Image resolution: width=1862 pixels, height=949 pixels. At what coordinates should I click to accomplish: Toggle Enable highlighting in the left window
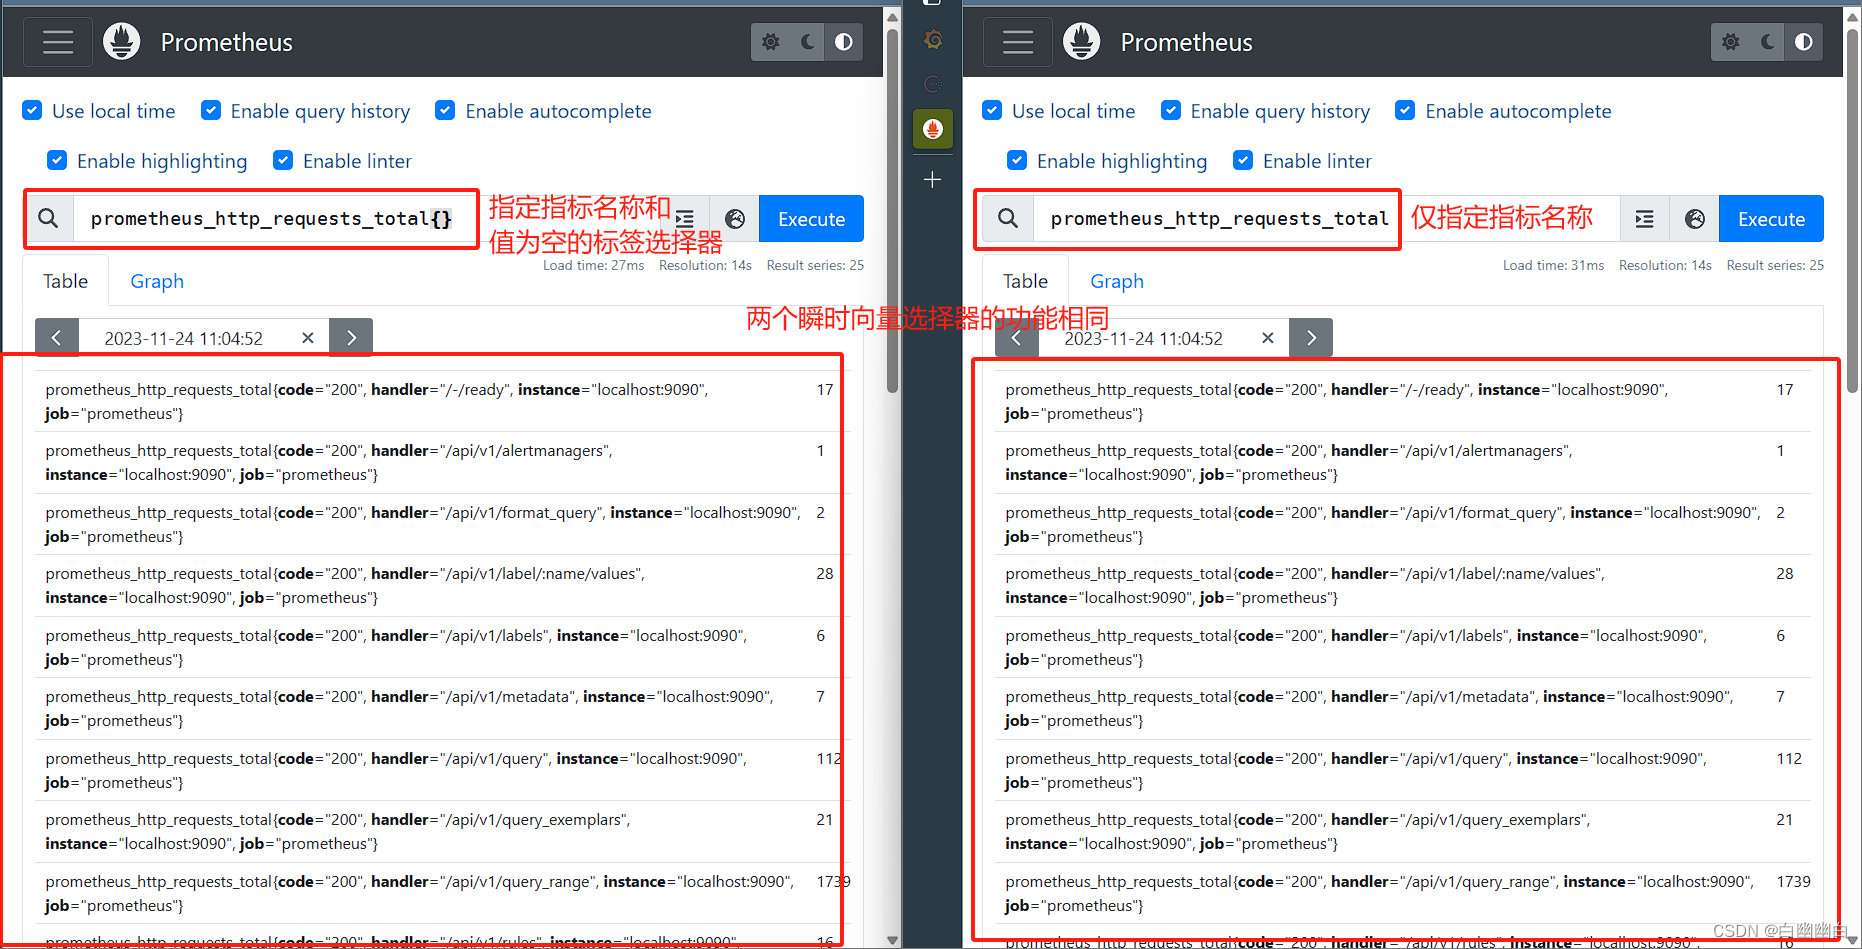point(57,160)
